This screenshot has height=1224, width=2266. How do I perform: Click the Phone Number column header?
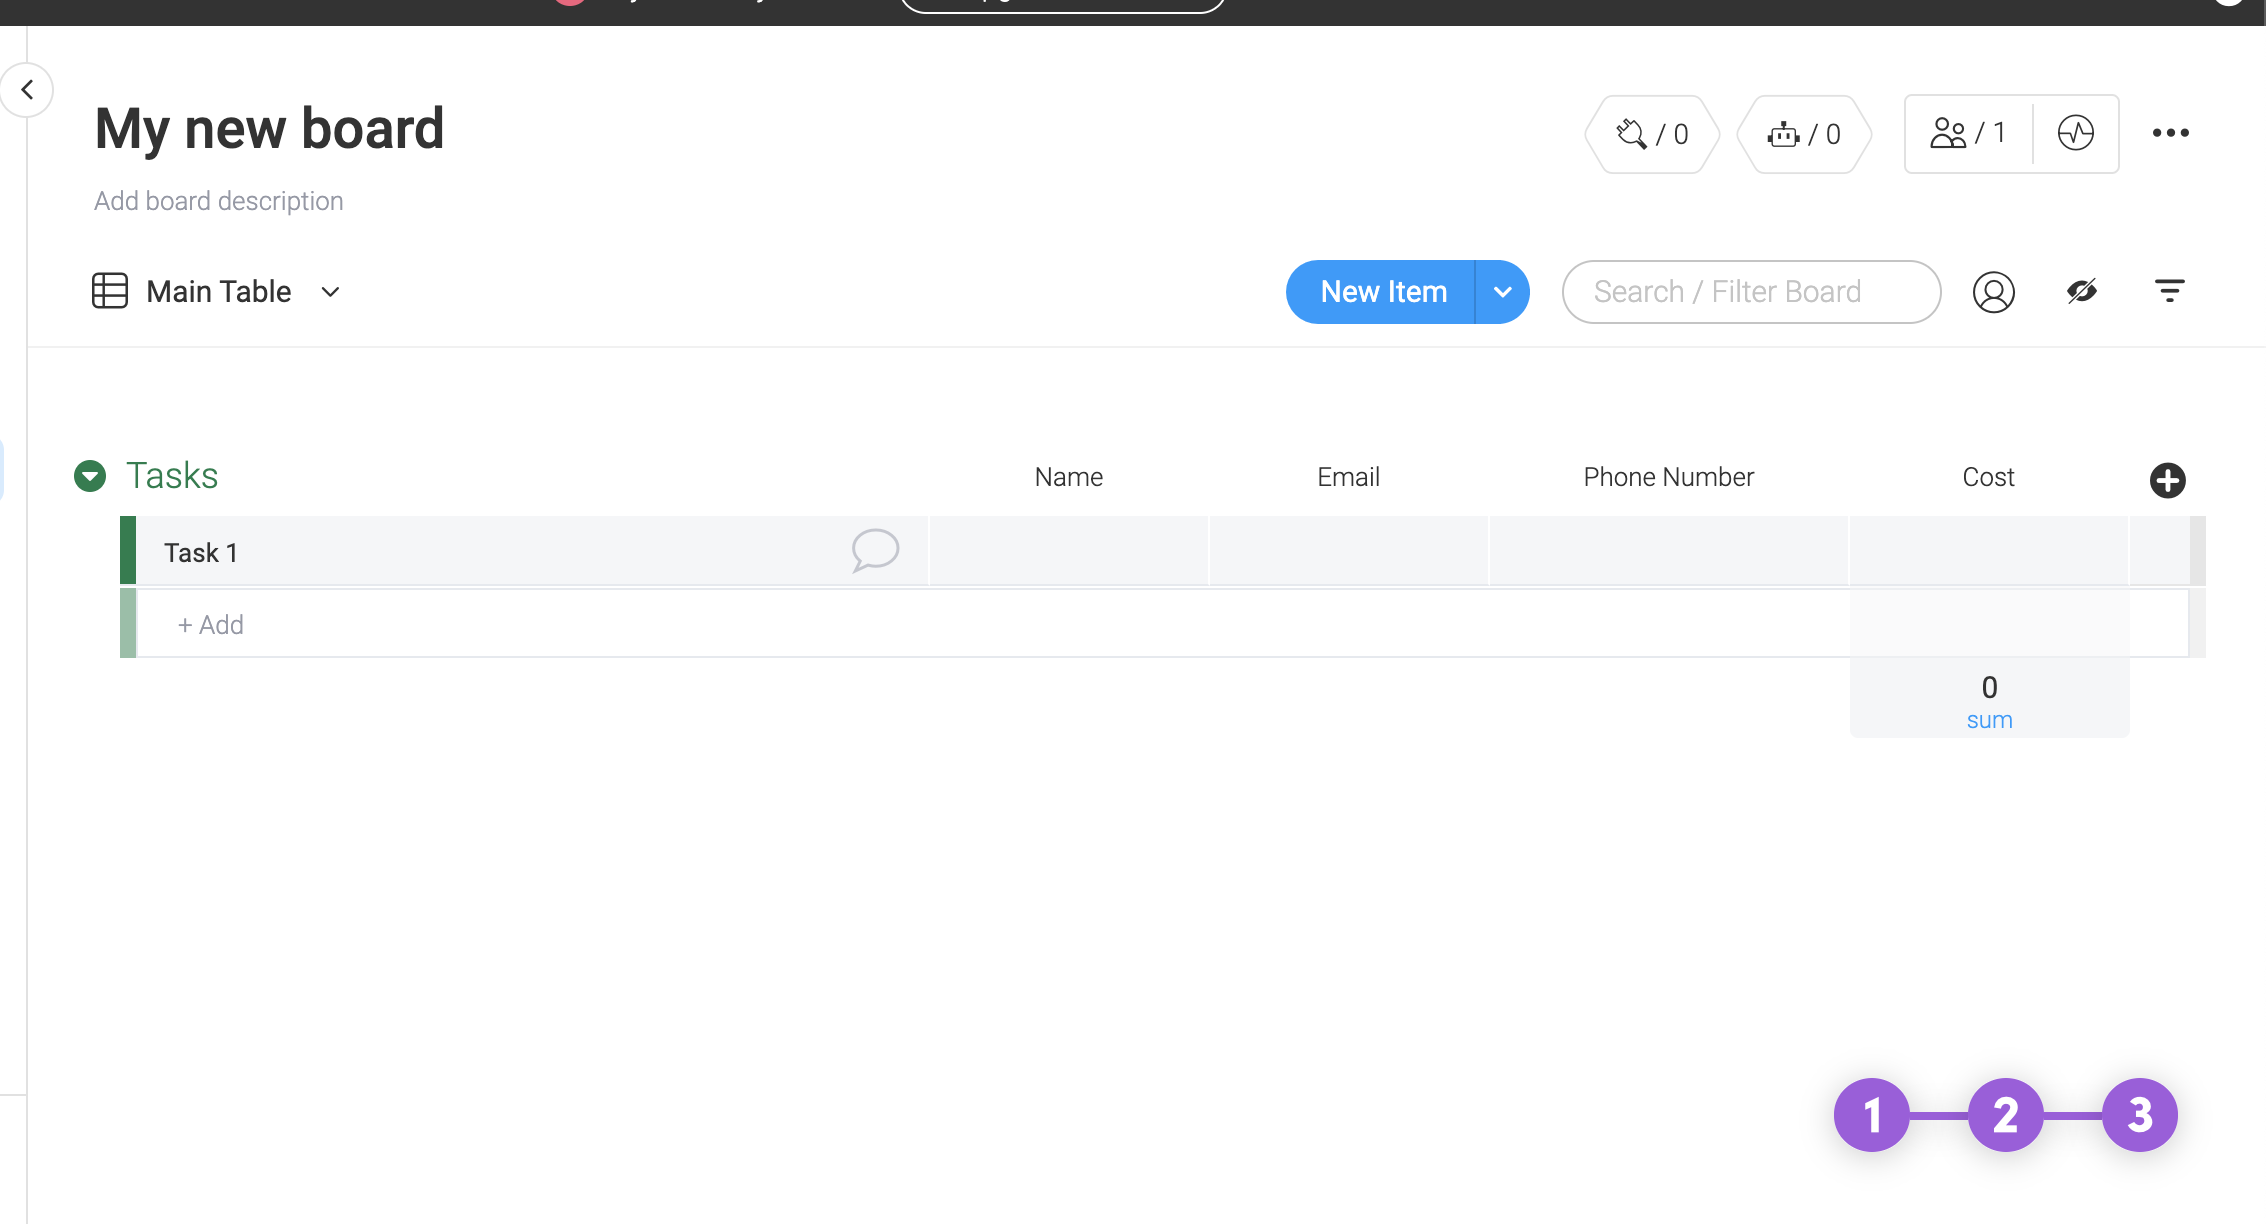(1668, 477)
